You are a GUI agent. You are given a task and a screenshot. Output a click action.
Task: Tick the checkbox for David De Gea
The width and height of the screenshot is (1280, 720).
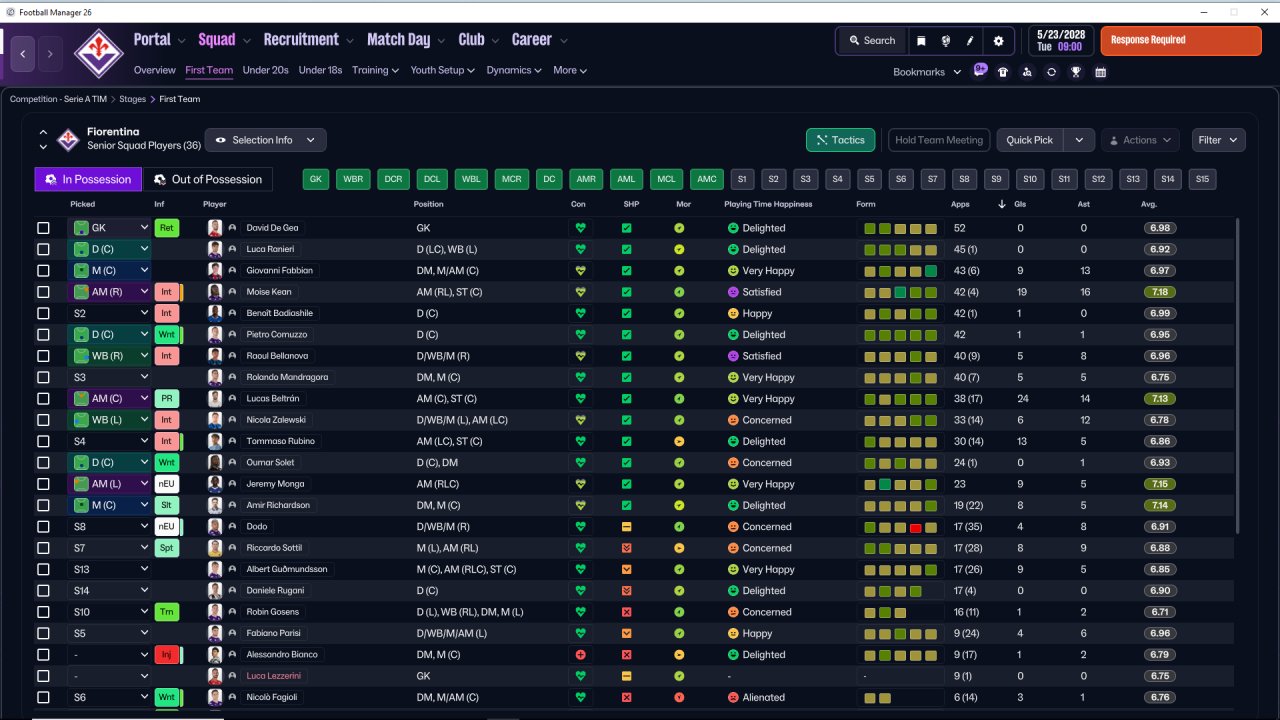tap(43, 228)
